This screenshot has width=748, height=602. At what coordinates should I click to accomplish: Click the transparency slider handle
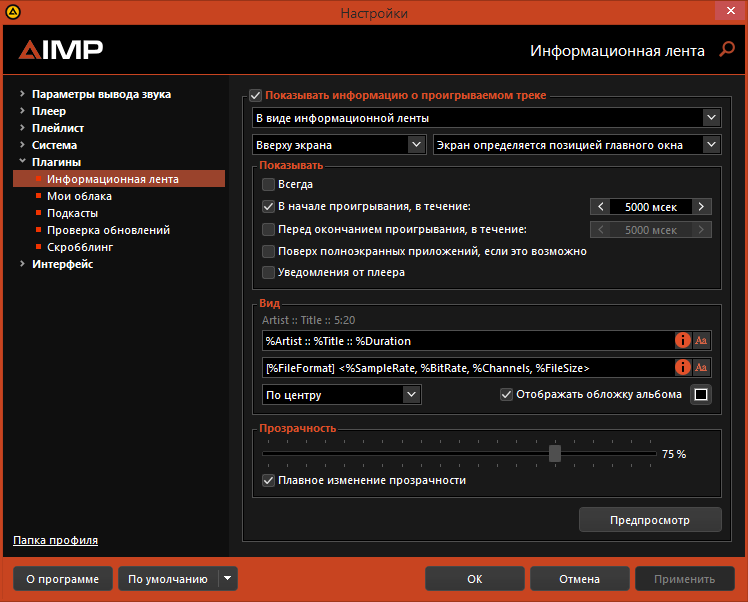pos(555,453)
